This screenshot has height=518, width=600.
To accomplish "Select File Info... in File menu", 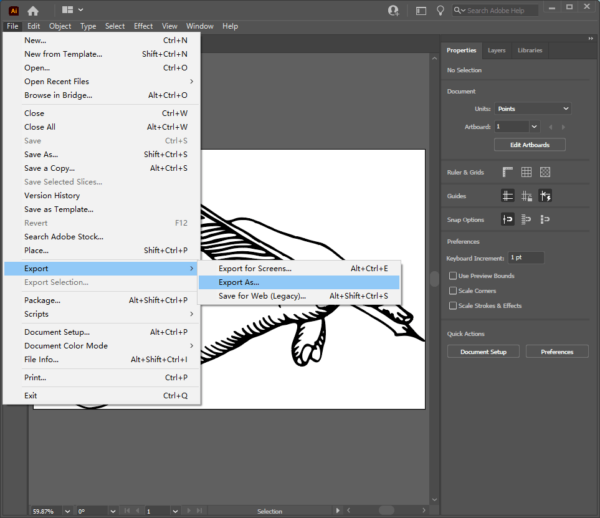I will click(x=102, y=360).
